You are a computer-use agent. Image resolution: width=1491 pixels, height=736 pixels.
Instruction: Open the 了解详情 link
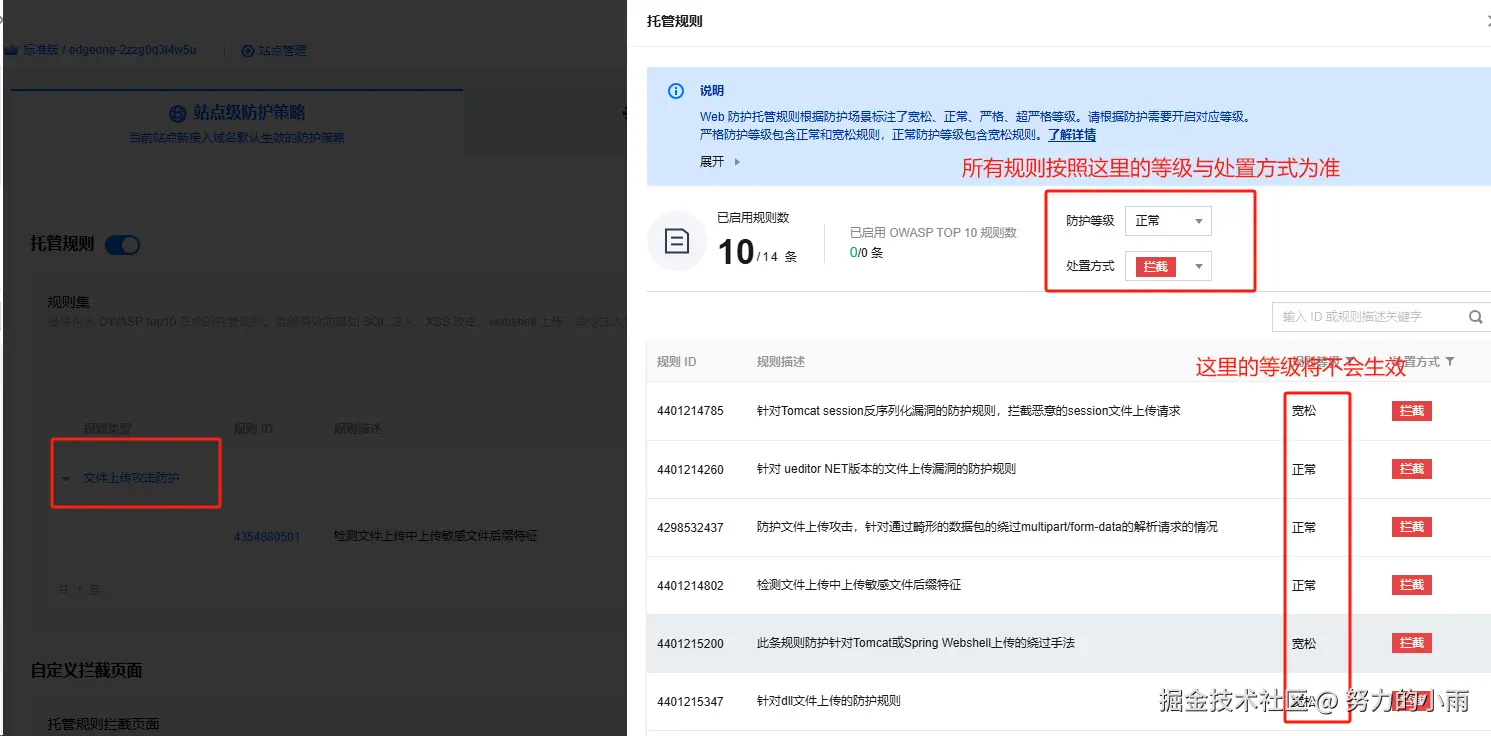(1071, 134)
